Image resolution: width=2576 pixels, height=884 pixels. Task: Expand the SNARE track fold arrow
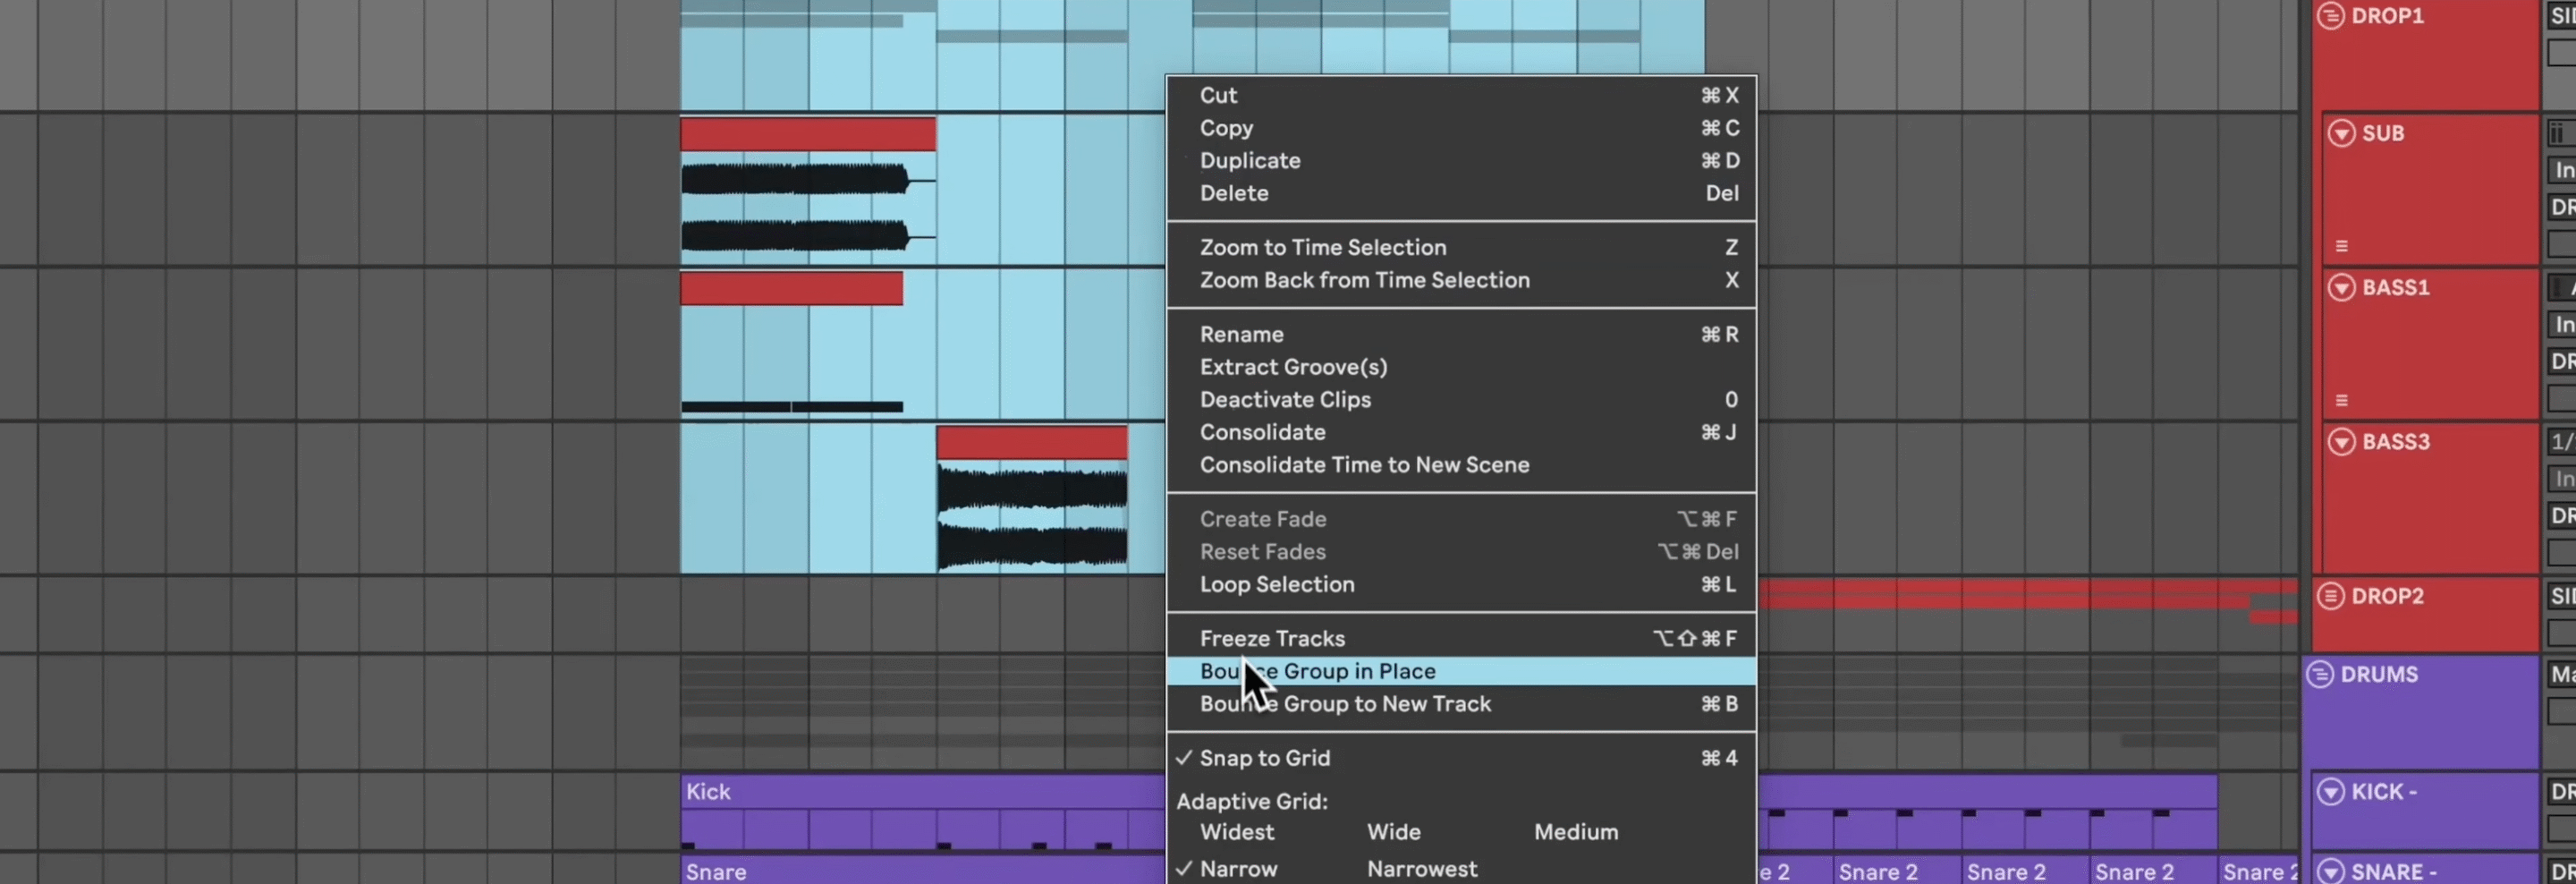(x=2331, y=871)
